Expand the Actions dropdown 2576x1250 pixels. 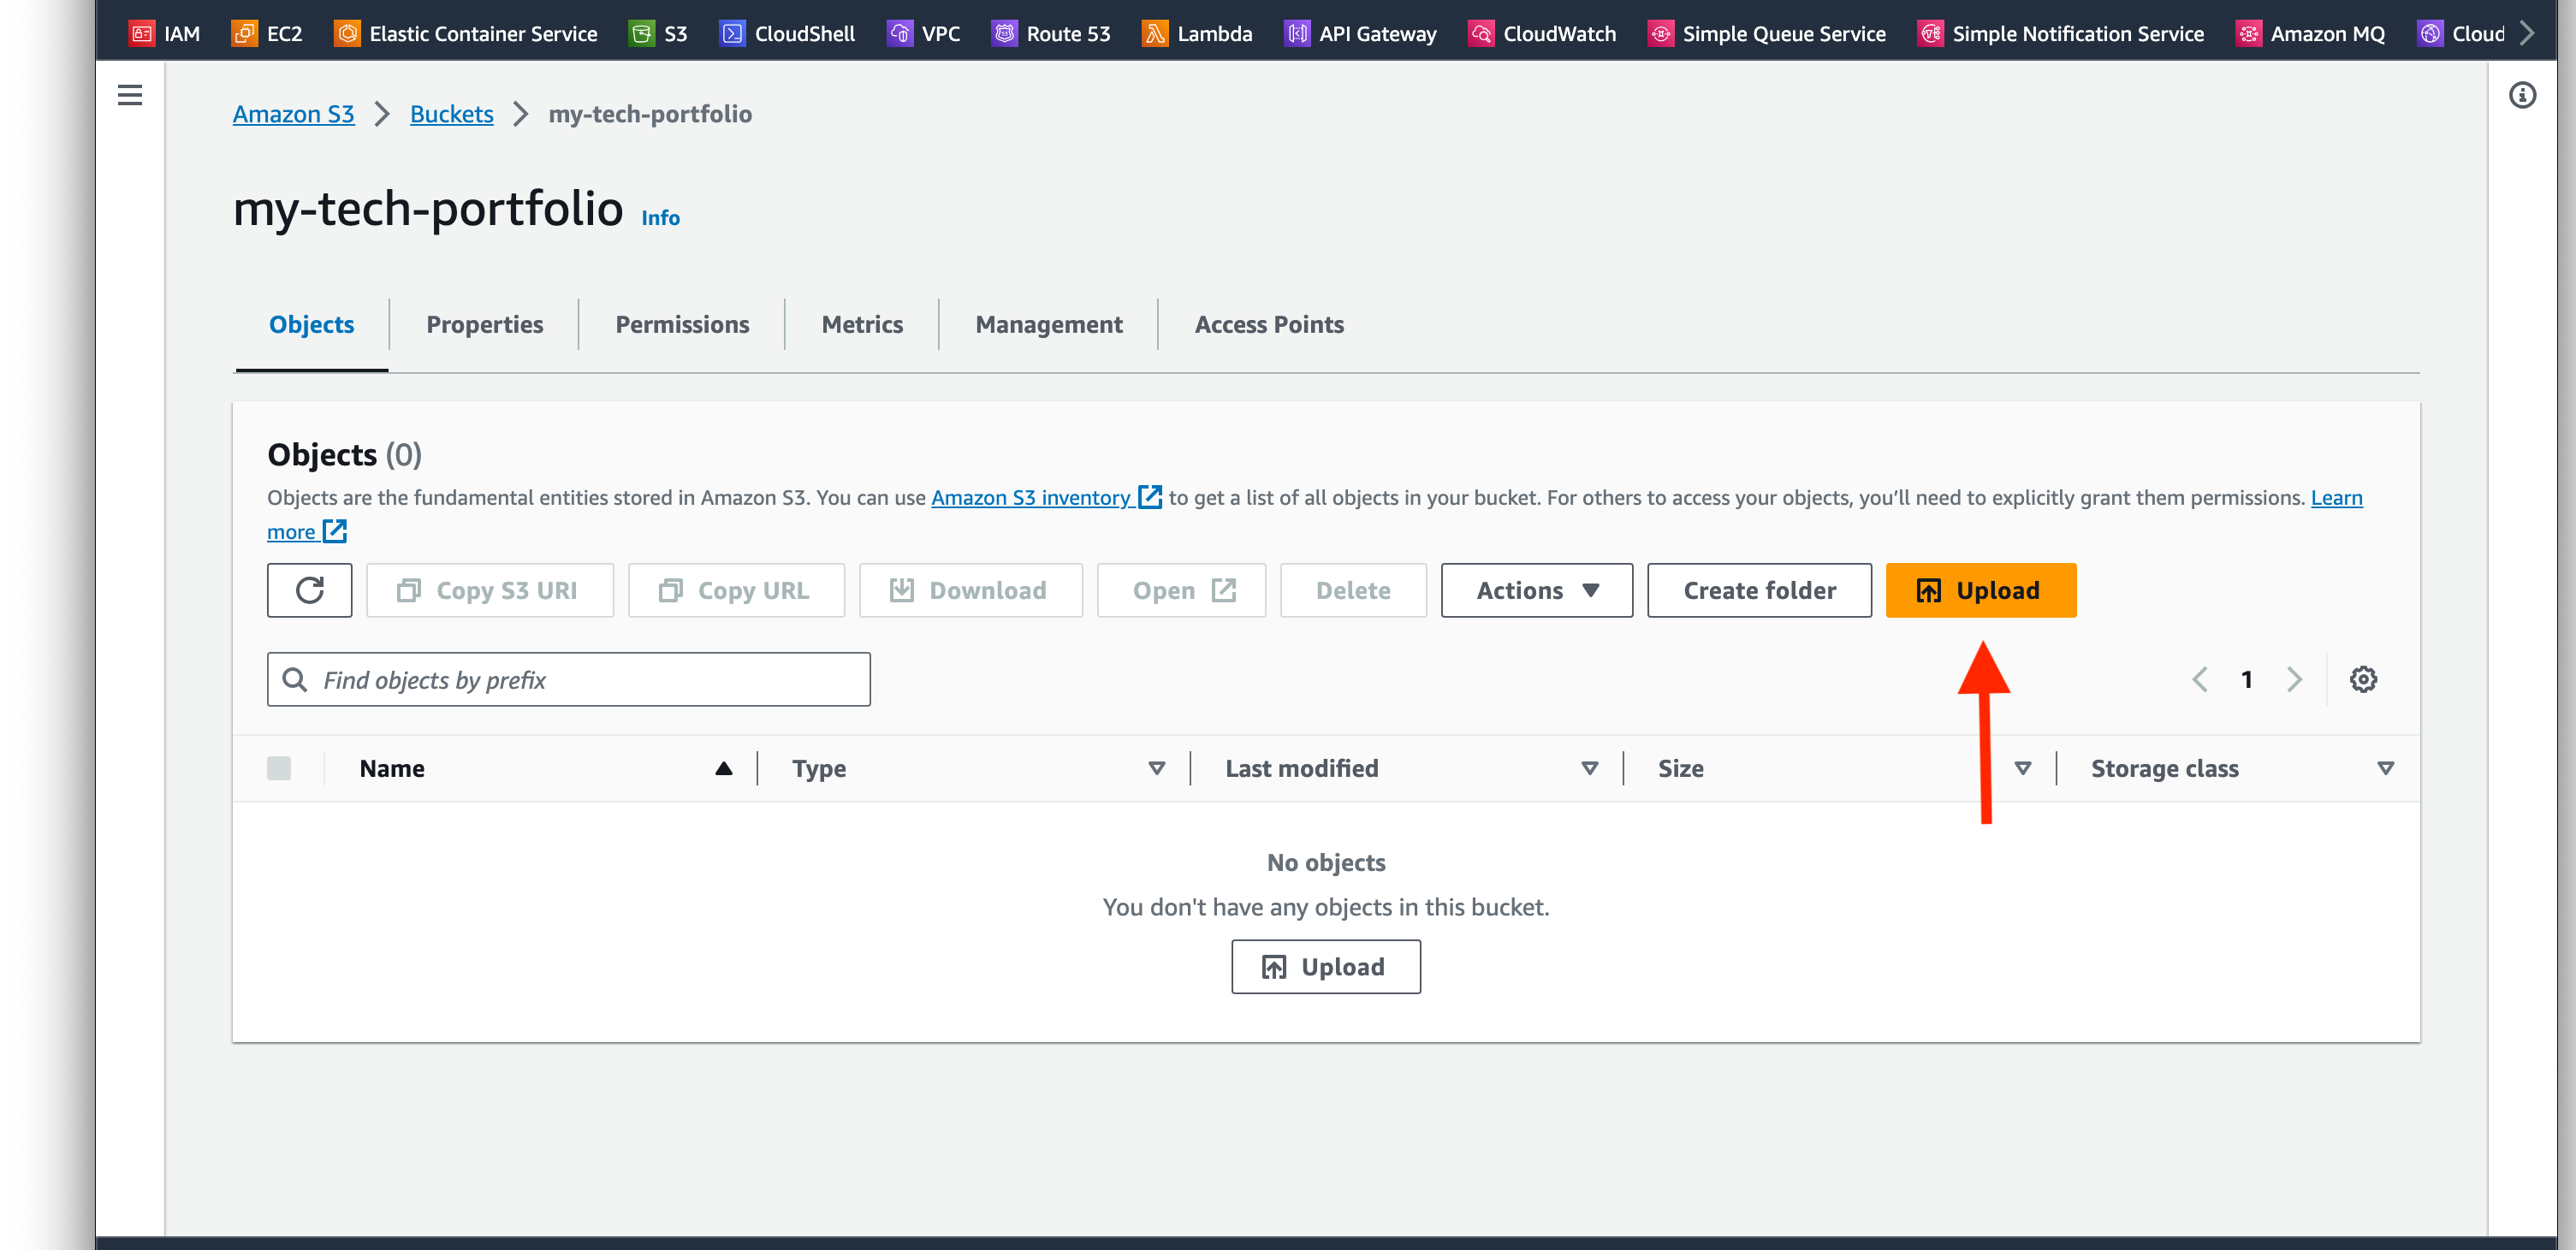[1536, 590]
